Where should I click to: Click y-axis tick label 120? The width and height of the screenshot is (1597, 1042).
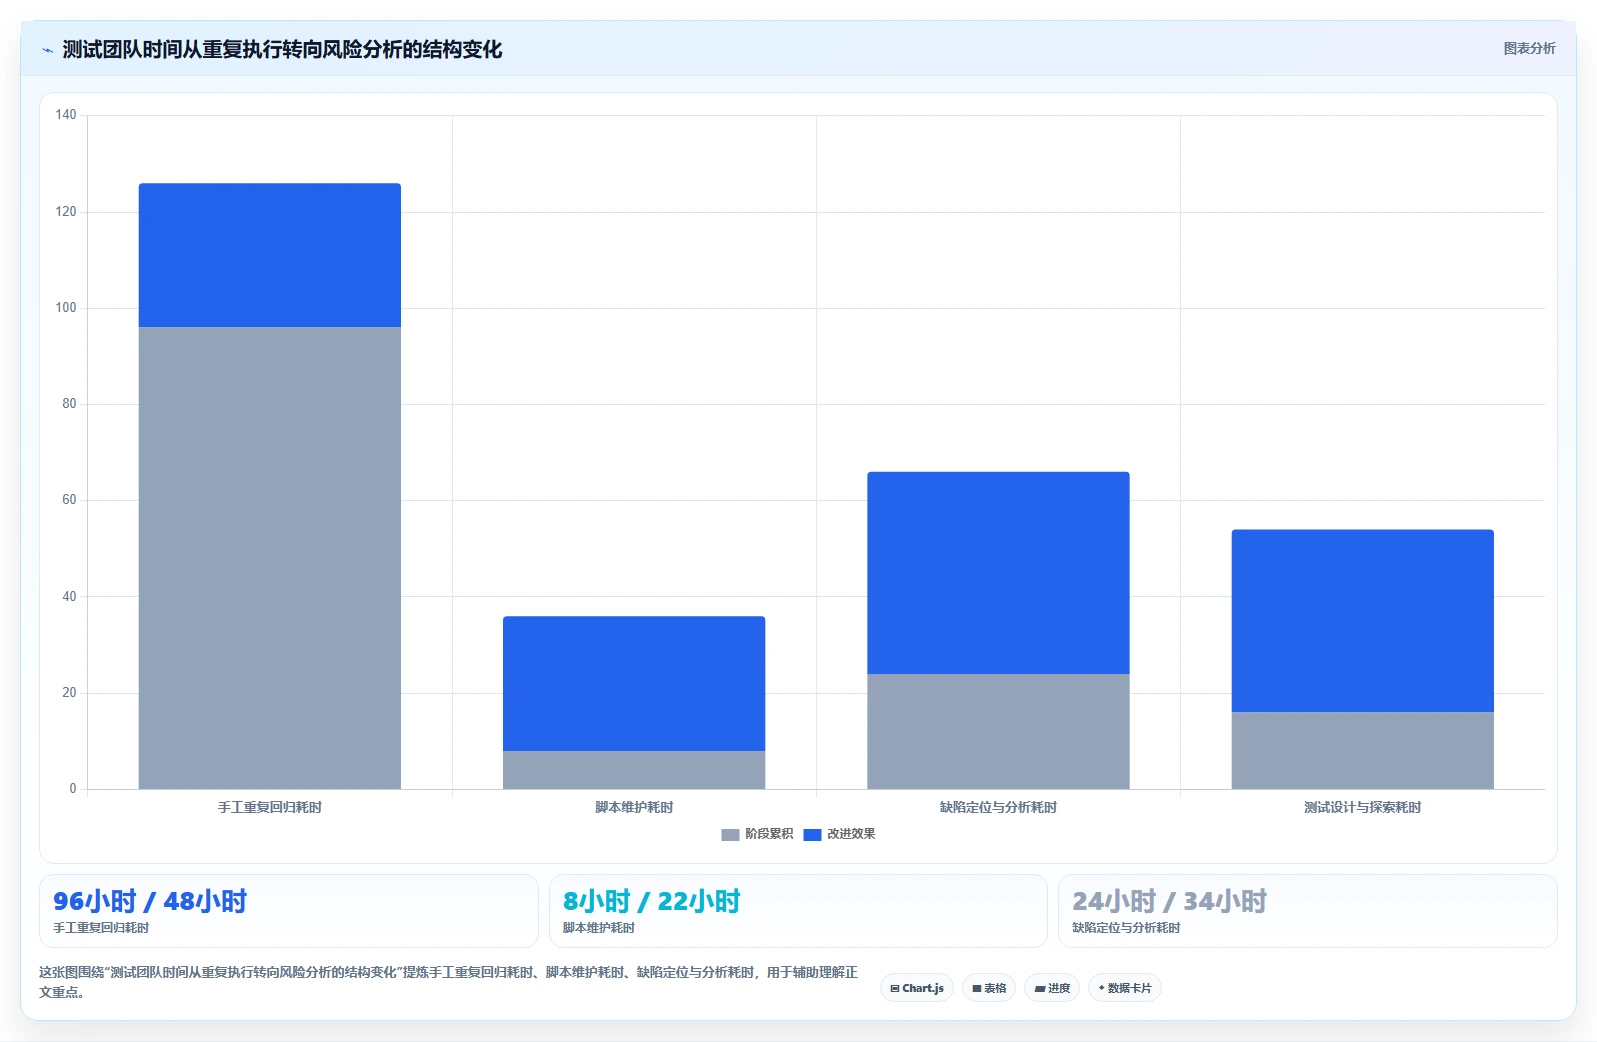point(66,212)
